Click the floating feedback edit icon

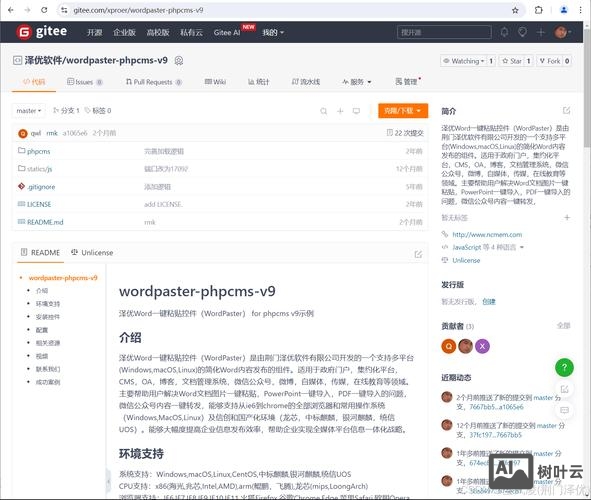(x=564, y=389)
